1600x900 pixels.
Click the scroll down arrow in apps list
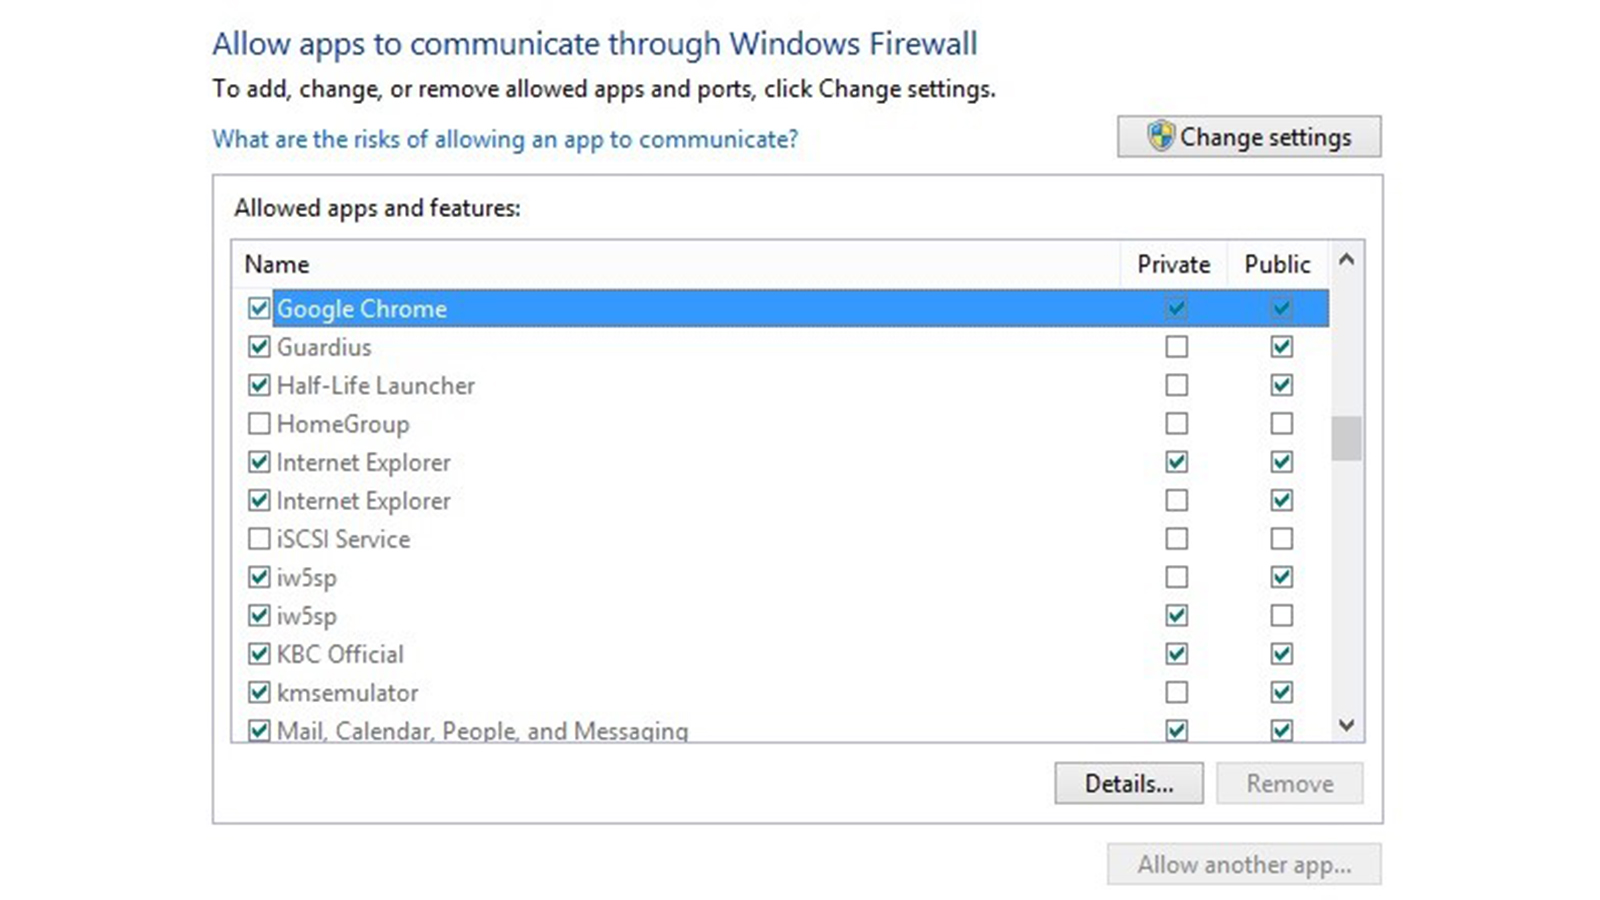point(1346,725)
